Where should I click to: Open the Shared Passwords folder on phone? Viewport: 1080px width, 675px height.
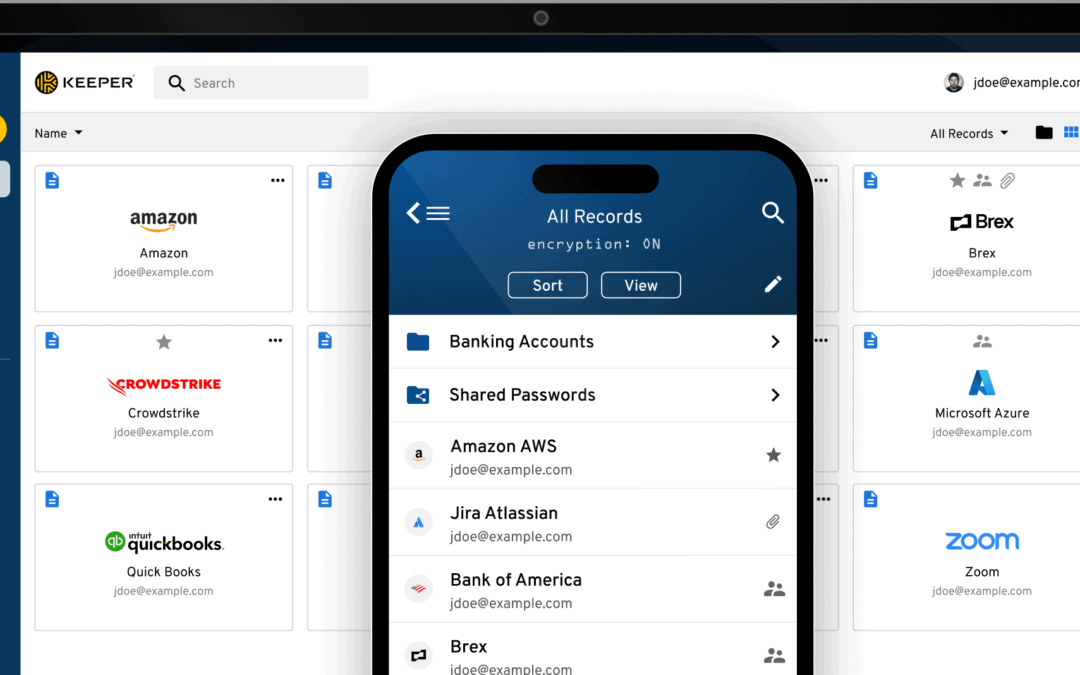592,395
